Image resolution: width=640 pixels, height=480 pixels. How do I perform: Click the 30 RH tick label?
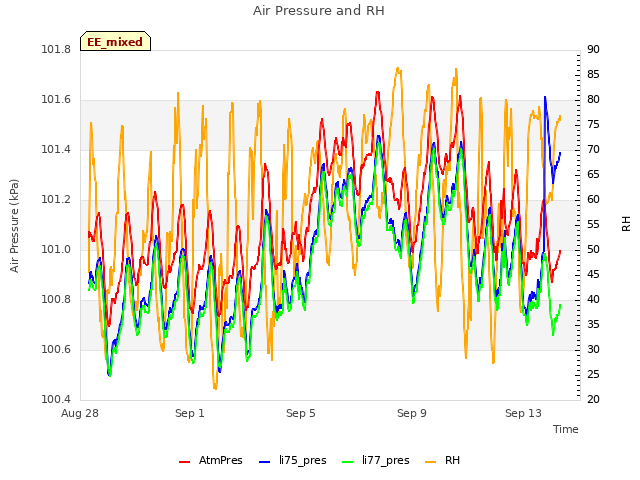593,349
